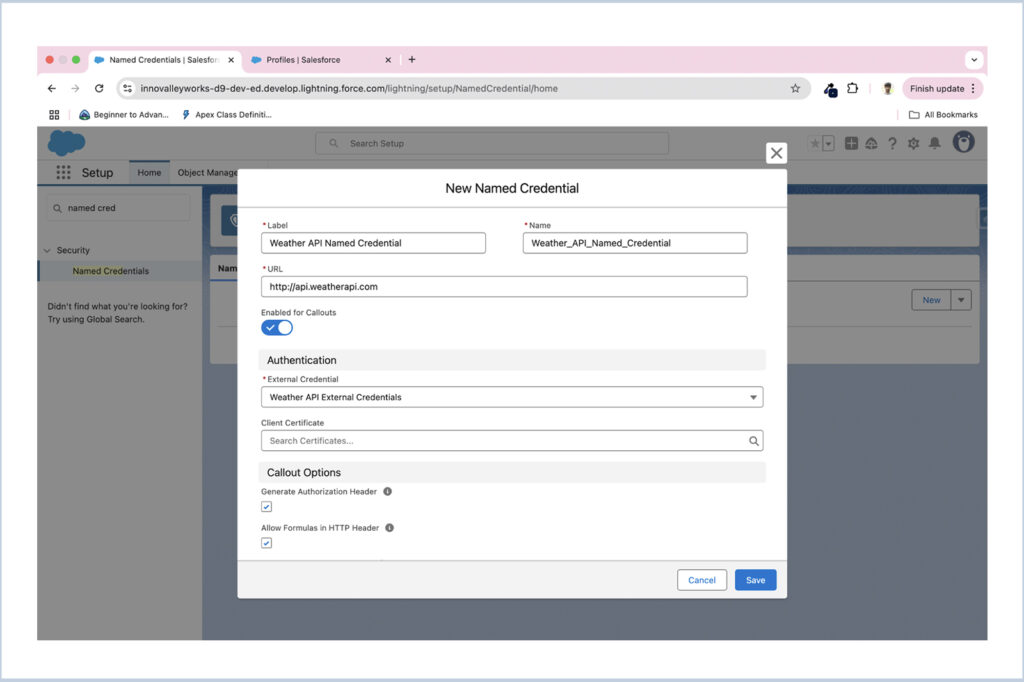Click the info icon for Generate Authorization Header

(387, 491)
